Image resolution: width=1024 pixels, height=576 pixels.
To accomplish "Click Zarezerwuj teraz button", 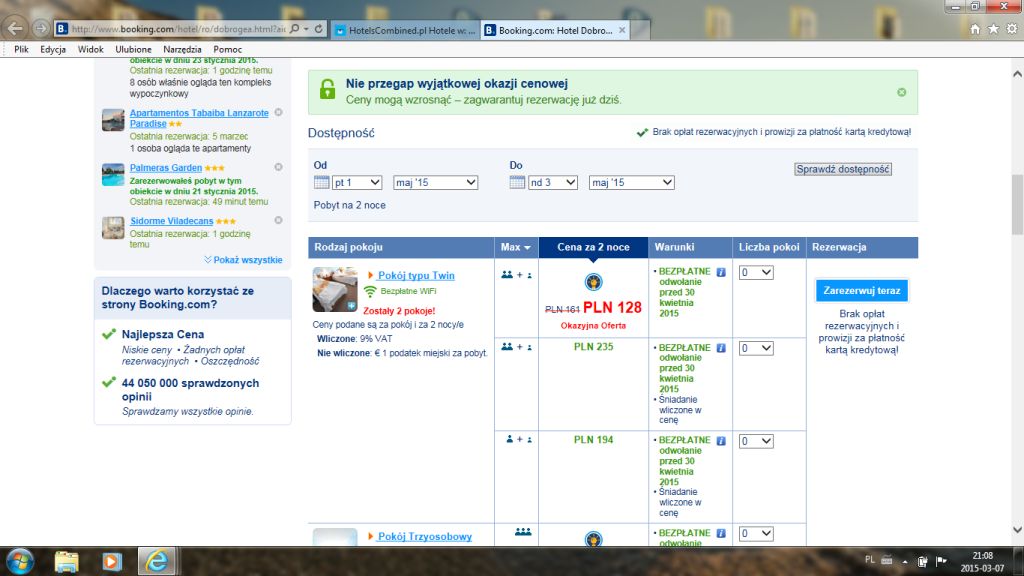I will pyautogui.click(x=861, y=291).
